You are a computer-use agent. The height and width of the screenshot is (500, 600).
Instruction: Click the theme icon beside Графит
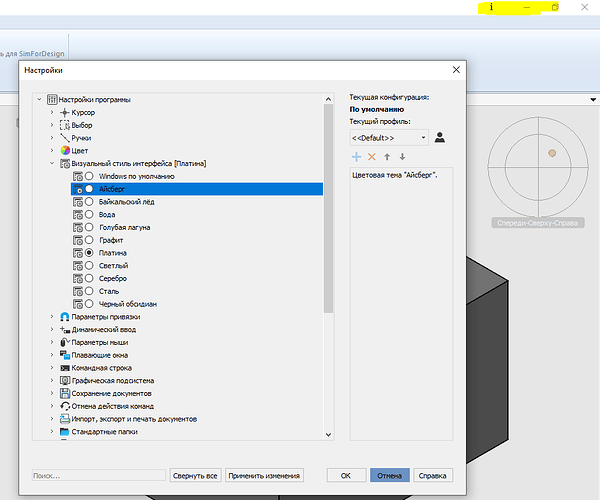(78, 240)
